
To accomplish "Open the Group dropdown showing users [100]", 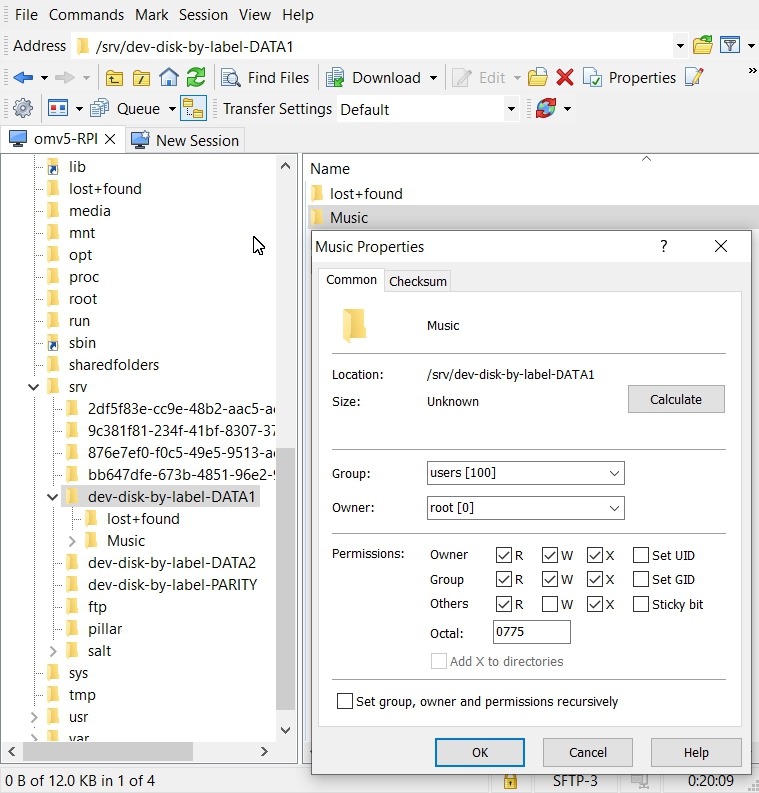I will [525, 473].
